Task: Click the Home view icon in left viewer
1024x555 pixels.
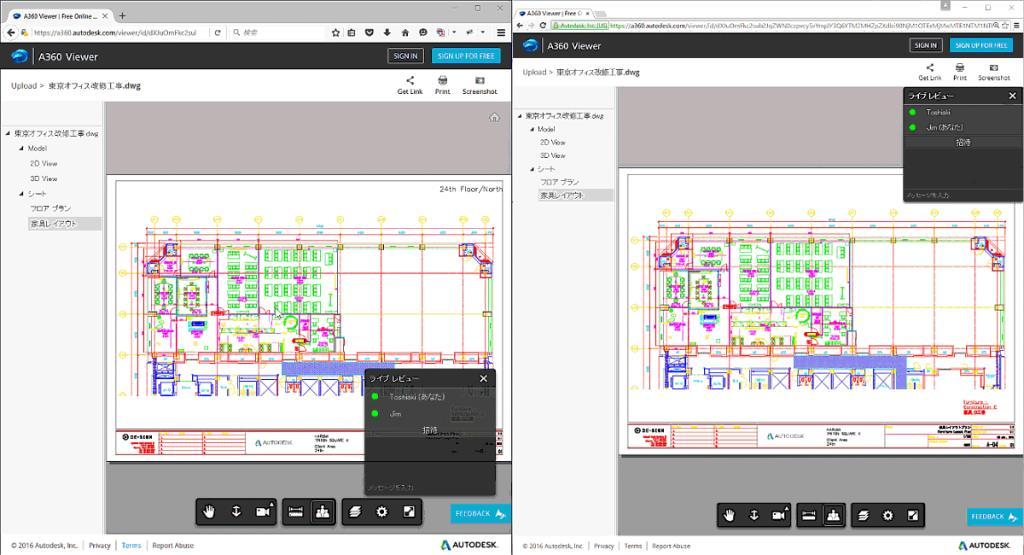Action: (494, 118)
